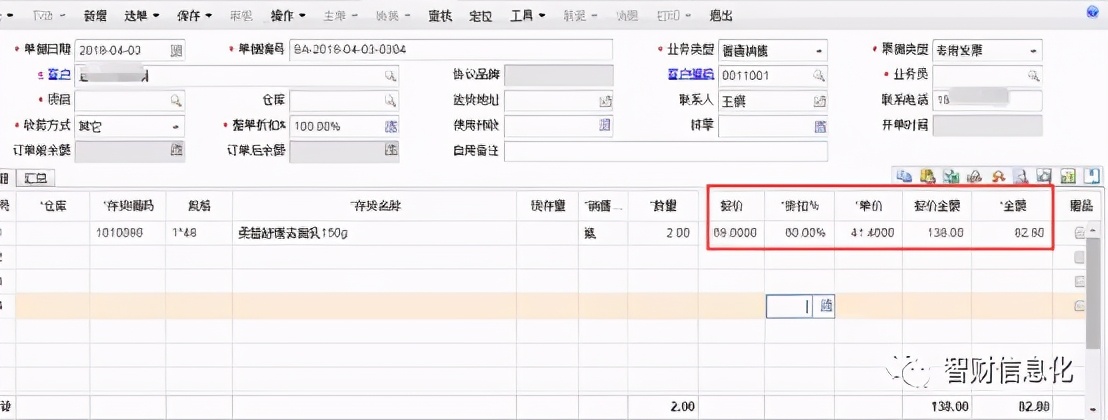Click the 送货地址 input field
1108x420 pixels.
click(x=550, y=100)
